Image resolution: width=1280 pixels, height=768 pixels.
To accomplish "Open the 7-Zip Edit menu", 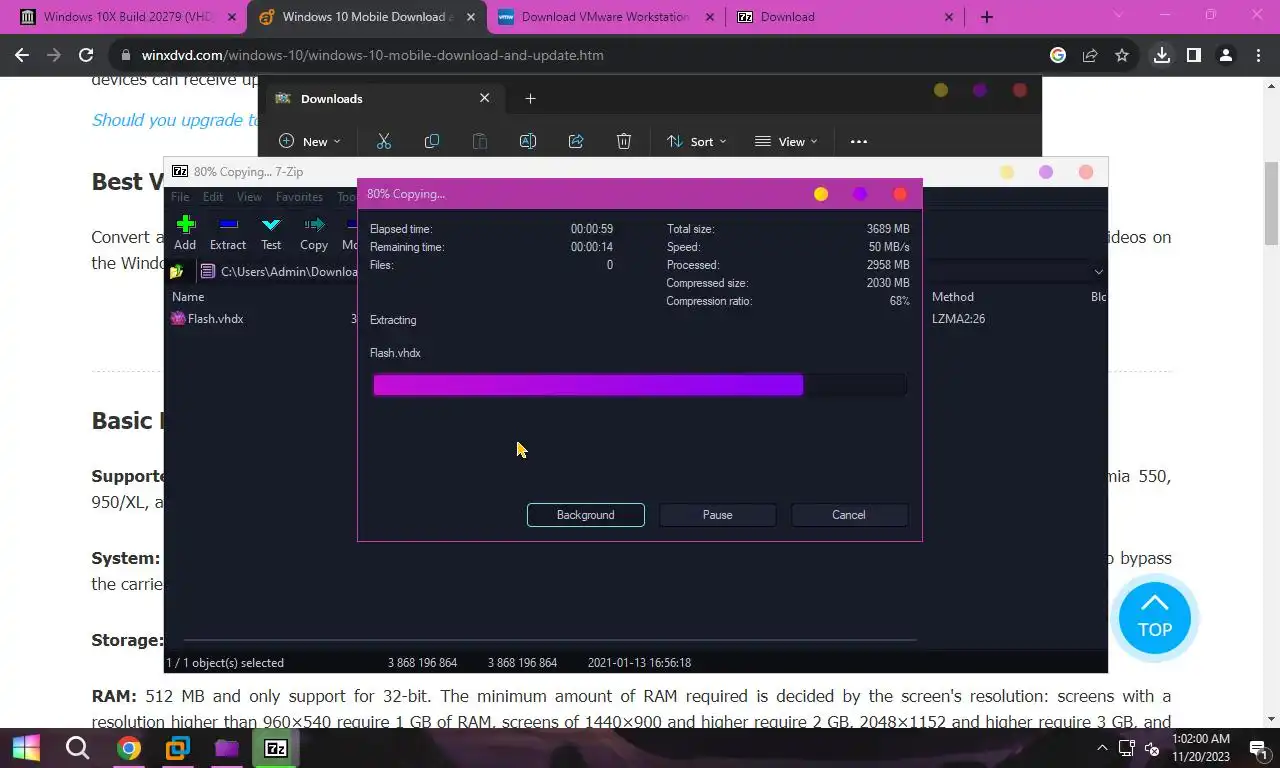I will point(213,197).
